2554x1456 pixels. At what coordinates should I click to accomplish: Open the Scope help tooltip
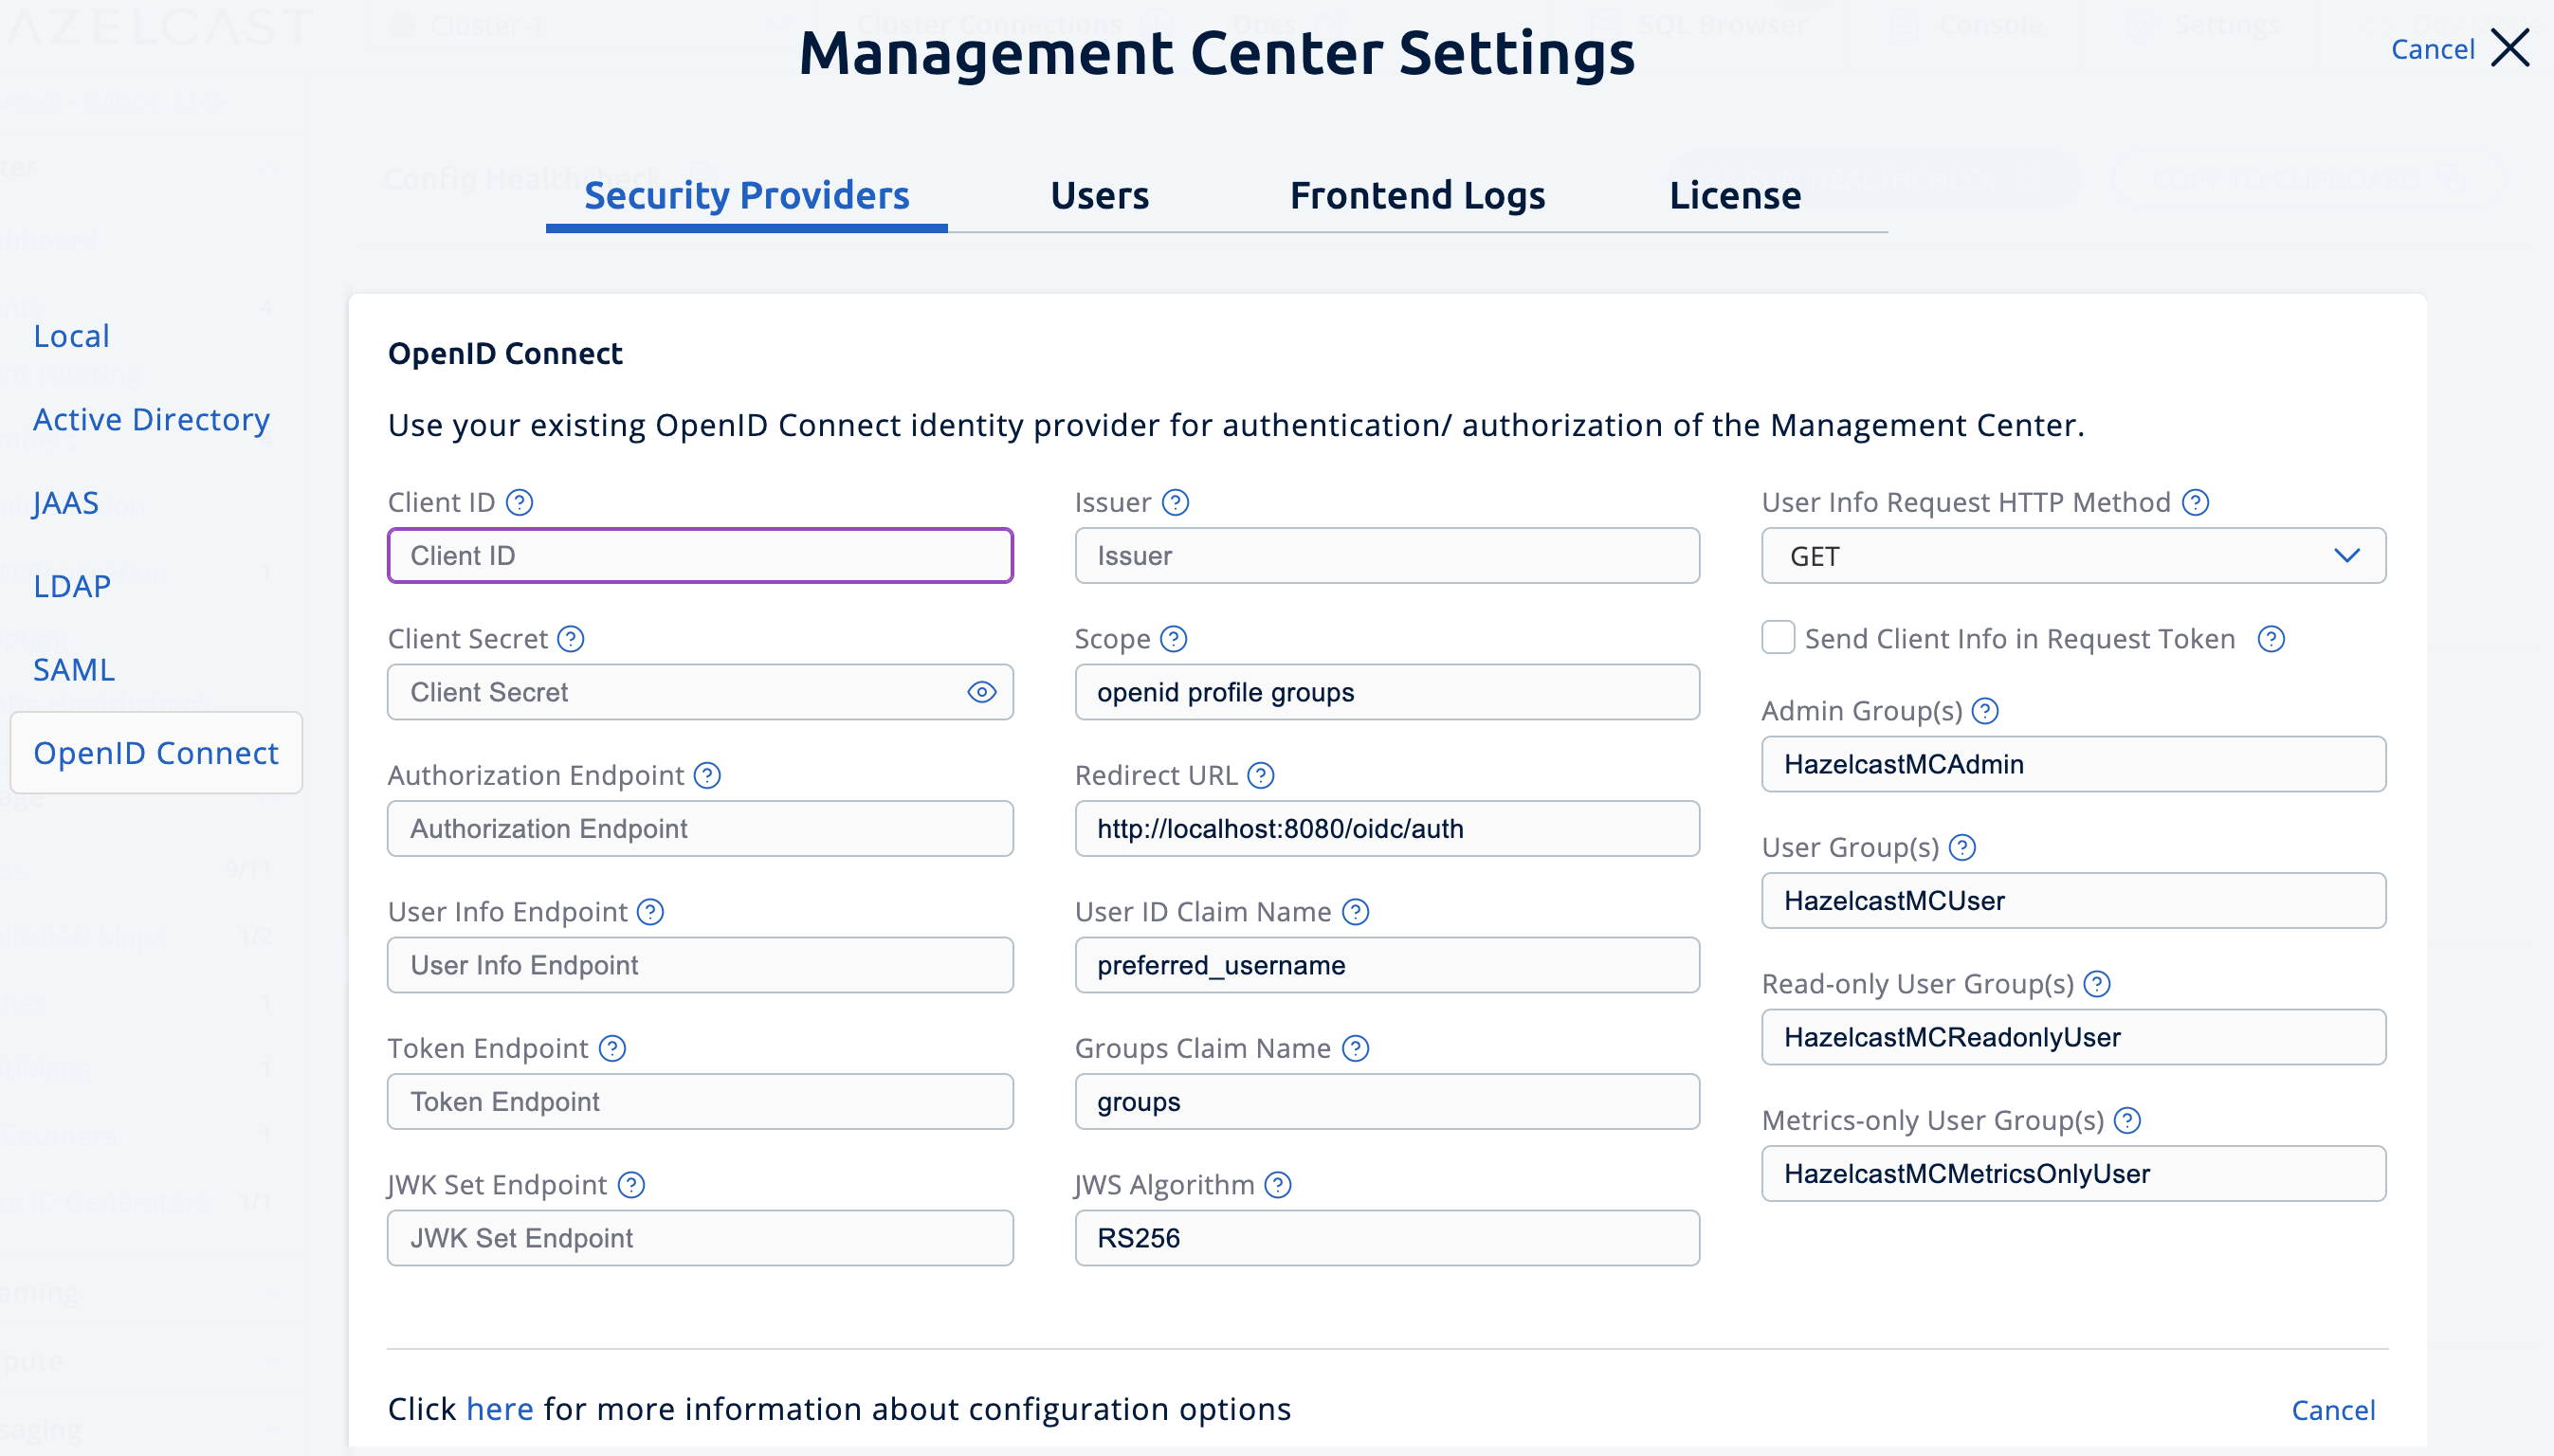(x=1175, y=639)
